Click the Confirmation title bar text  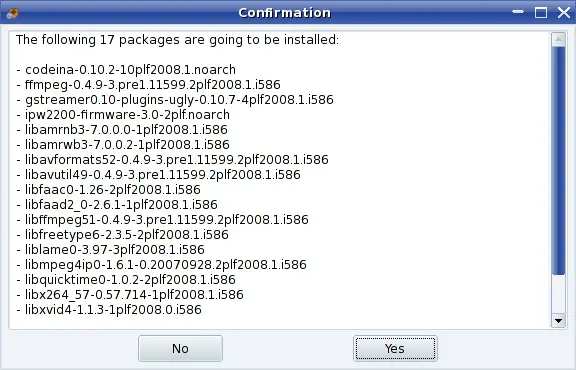[x=285, y=13]
